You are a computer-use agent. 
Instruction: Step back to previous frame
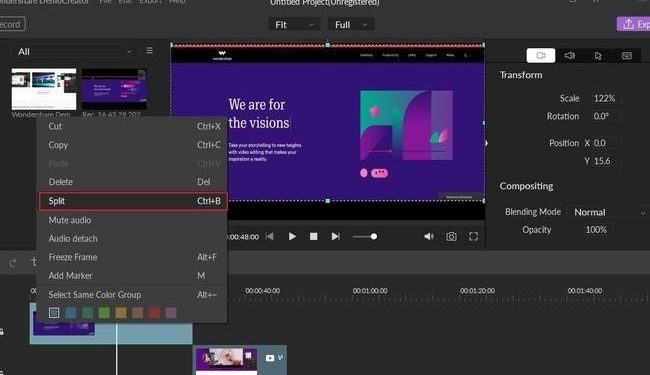[270, 237]
